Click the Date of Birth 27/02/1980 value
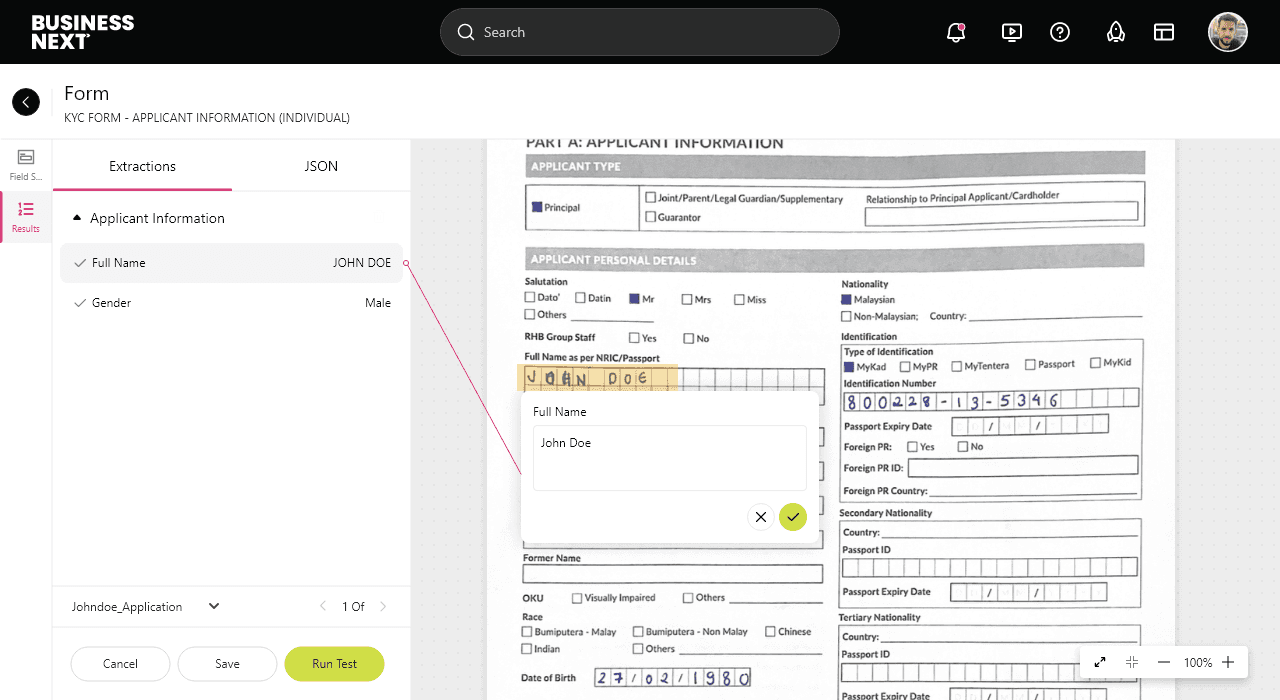Image resolution: width=1280 pixels, height=700 pixels. (x=673, y=678)
